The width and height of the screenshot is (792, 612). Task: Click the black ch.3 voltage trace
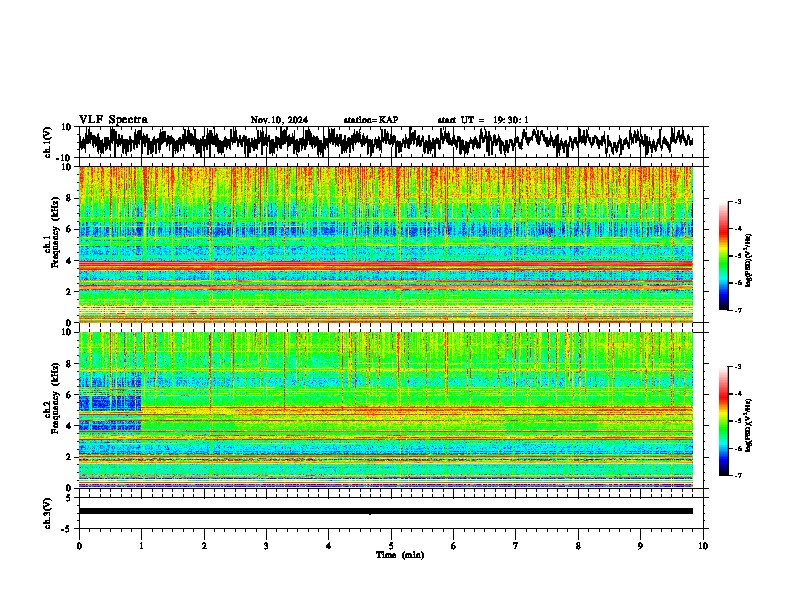click(386, 511)
